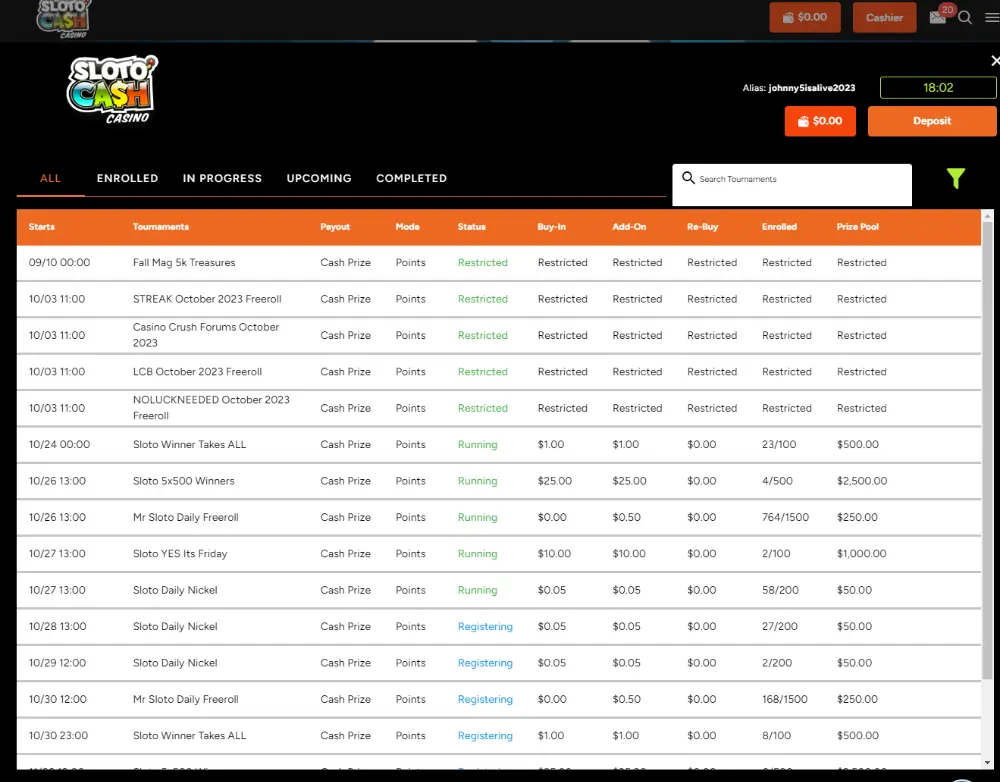Image resolution: width=1000 pixels, height=782 pixels.
Task: Click the orange Deposit button
Action: point(932,121)
